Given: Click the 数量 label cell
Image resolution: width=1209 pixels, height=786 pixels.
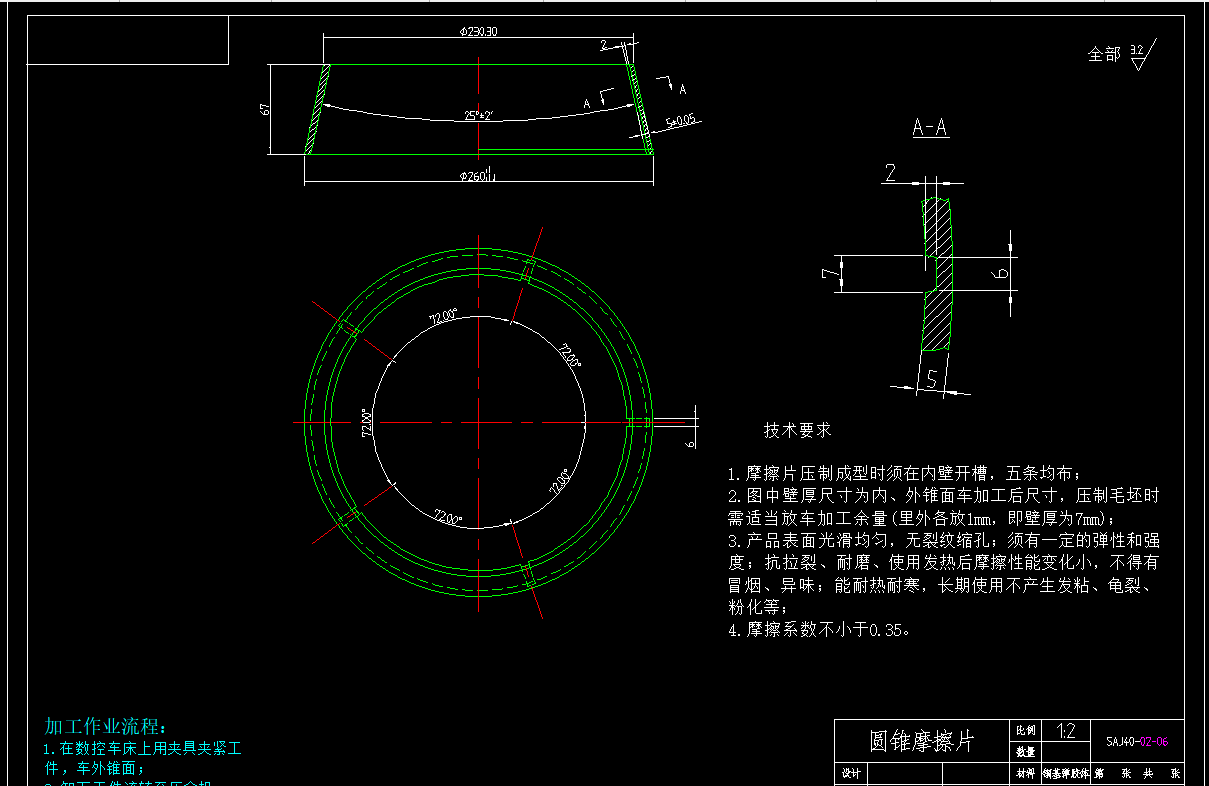Looking at the screenshot, I should point(1025,751).
